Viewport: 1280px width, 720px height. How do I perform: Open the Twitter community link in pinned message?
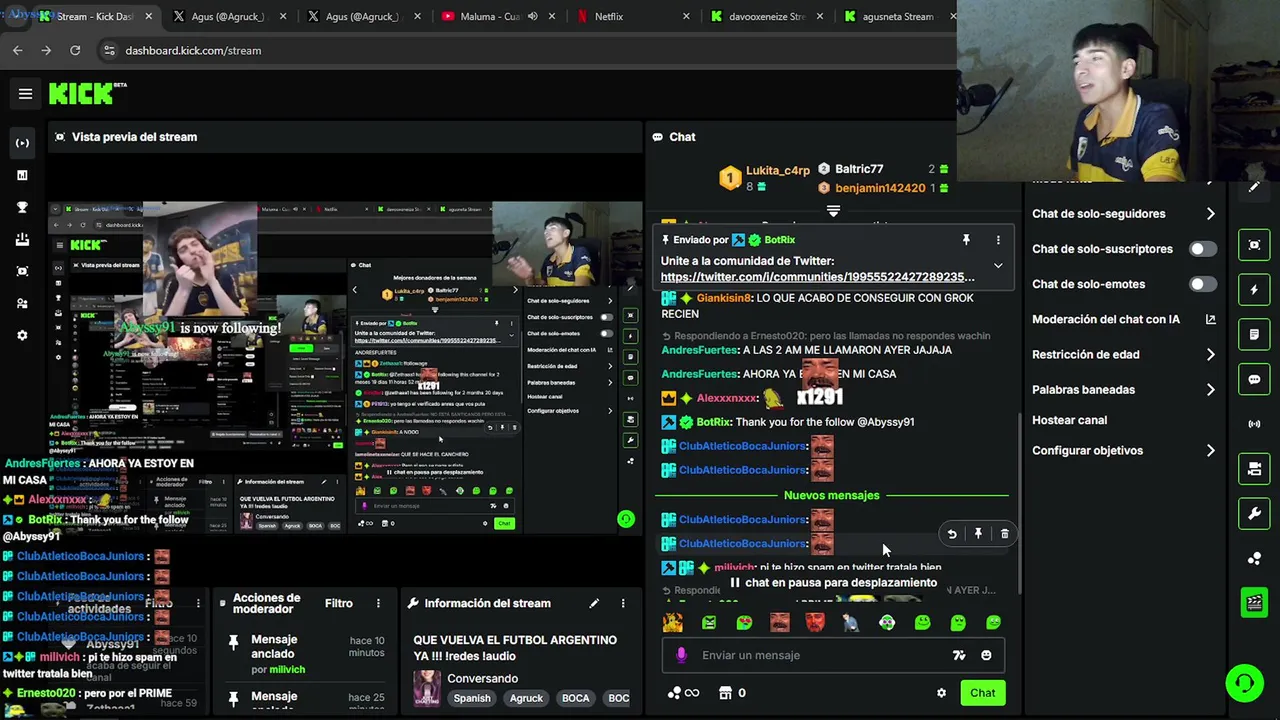coord(817,277)
